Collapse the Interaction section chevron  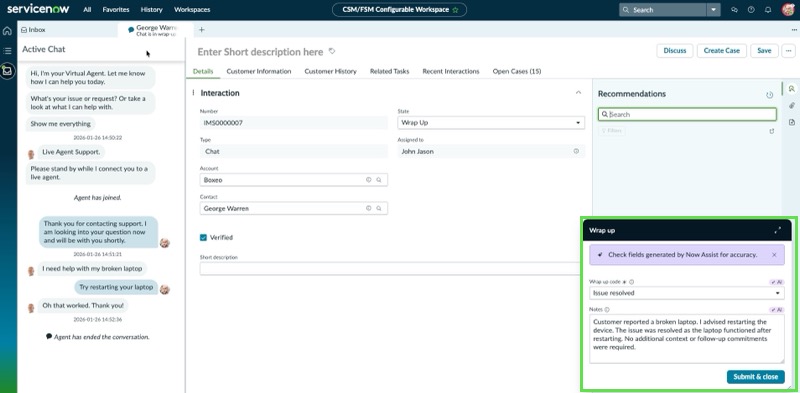pyautogui.click(x=578, y=93)
